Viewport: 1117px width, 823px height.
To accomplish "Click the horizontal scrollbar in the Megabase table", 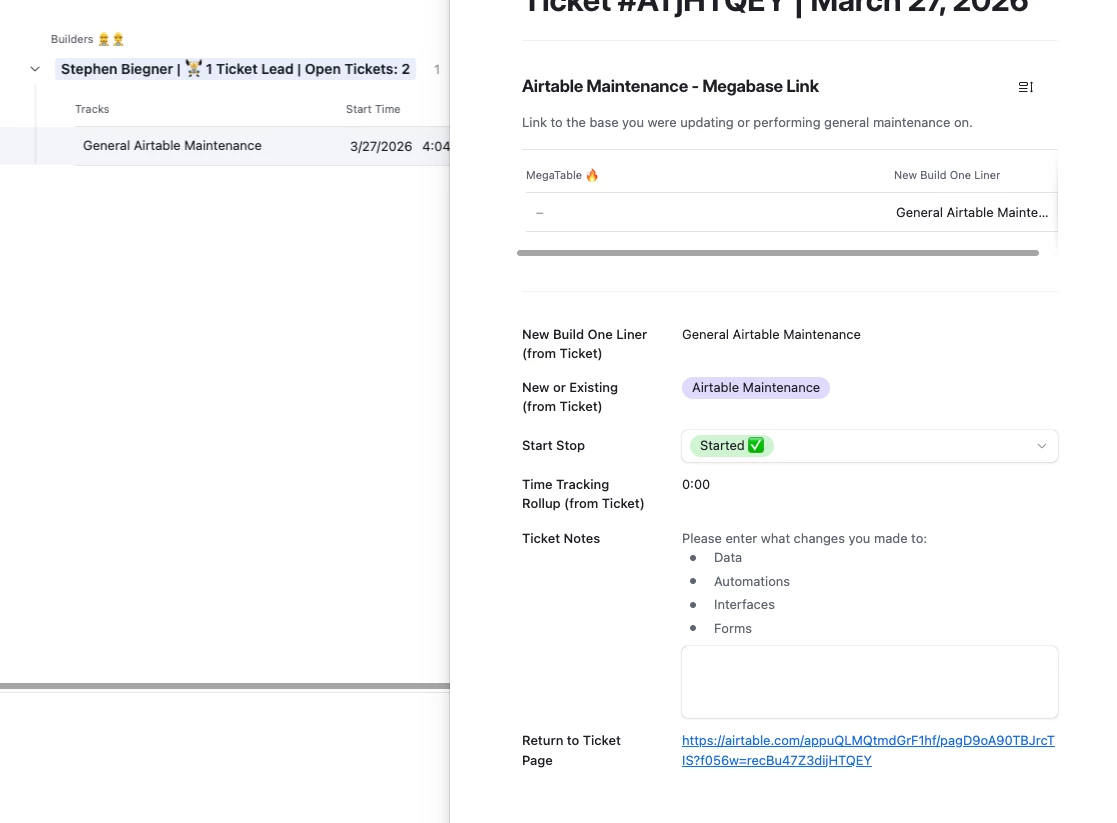I will 778,253.
